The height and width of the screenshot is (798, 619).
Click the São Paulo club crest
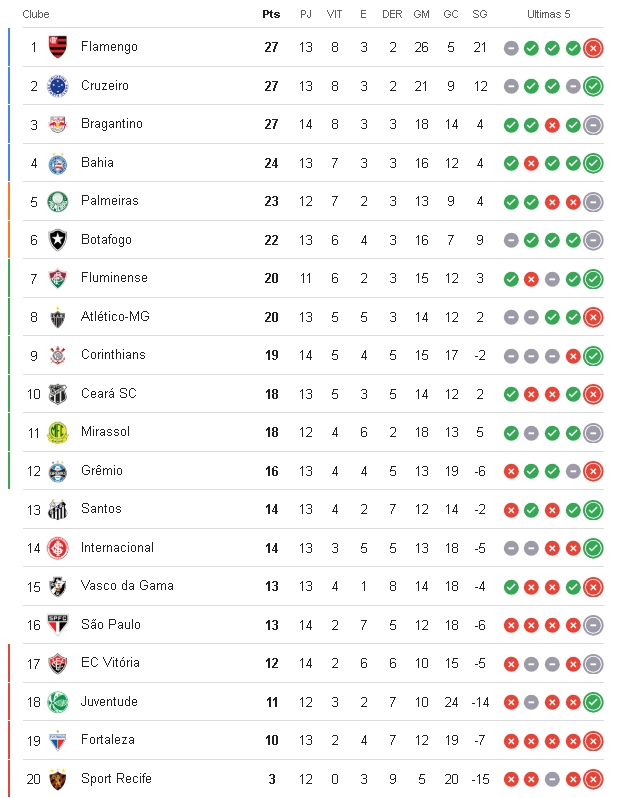pyautogui.click(x=58, y=624)
